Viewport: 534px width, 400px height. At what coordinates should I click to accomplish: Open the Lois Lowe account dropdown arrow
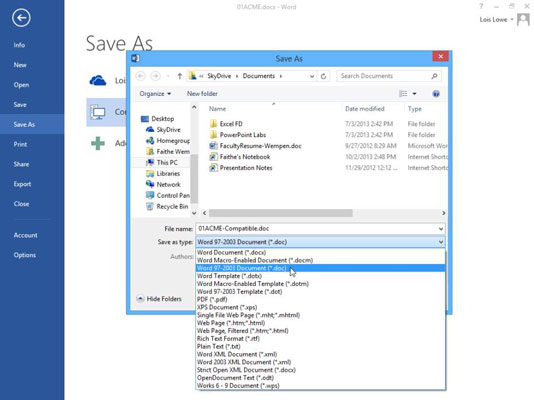512,19
